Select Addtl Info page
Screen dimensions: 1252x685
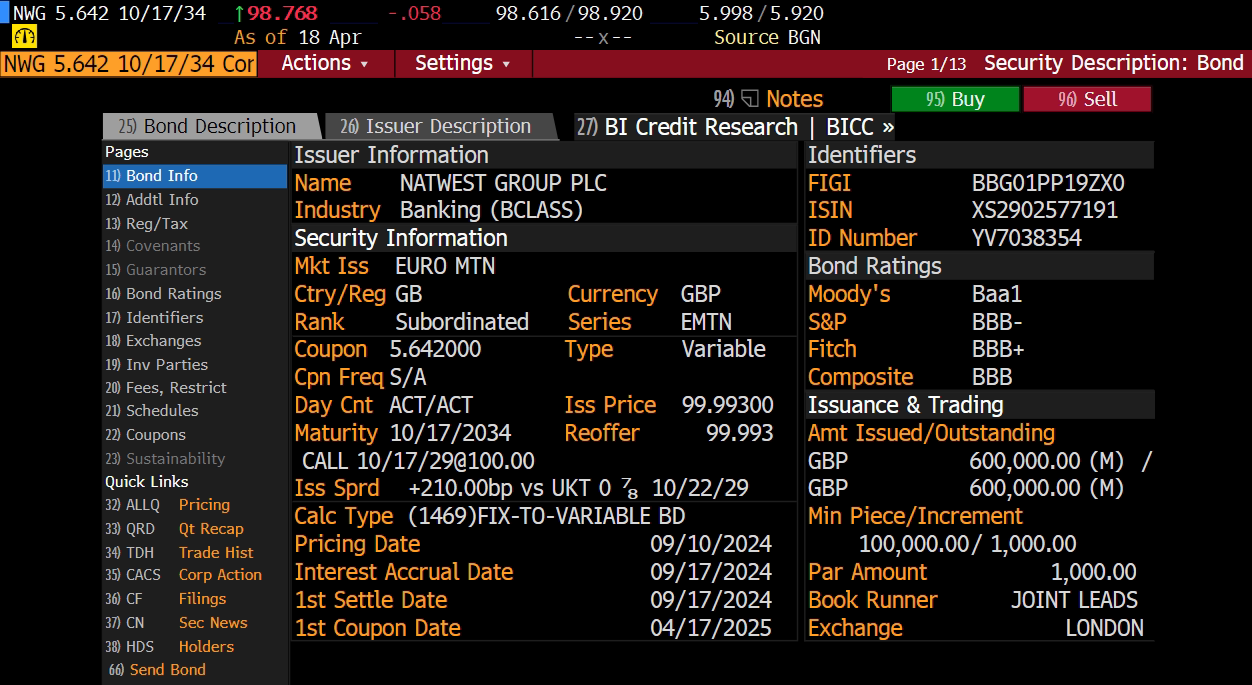click(x=152, y=200)
